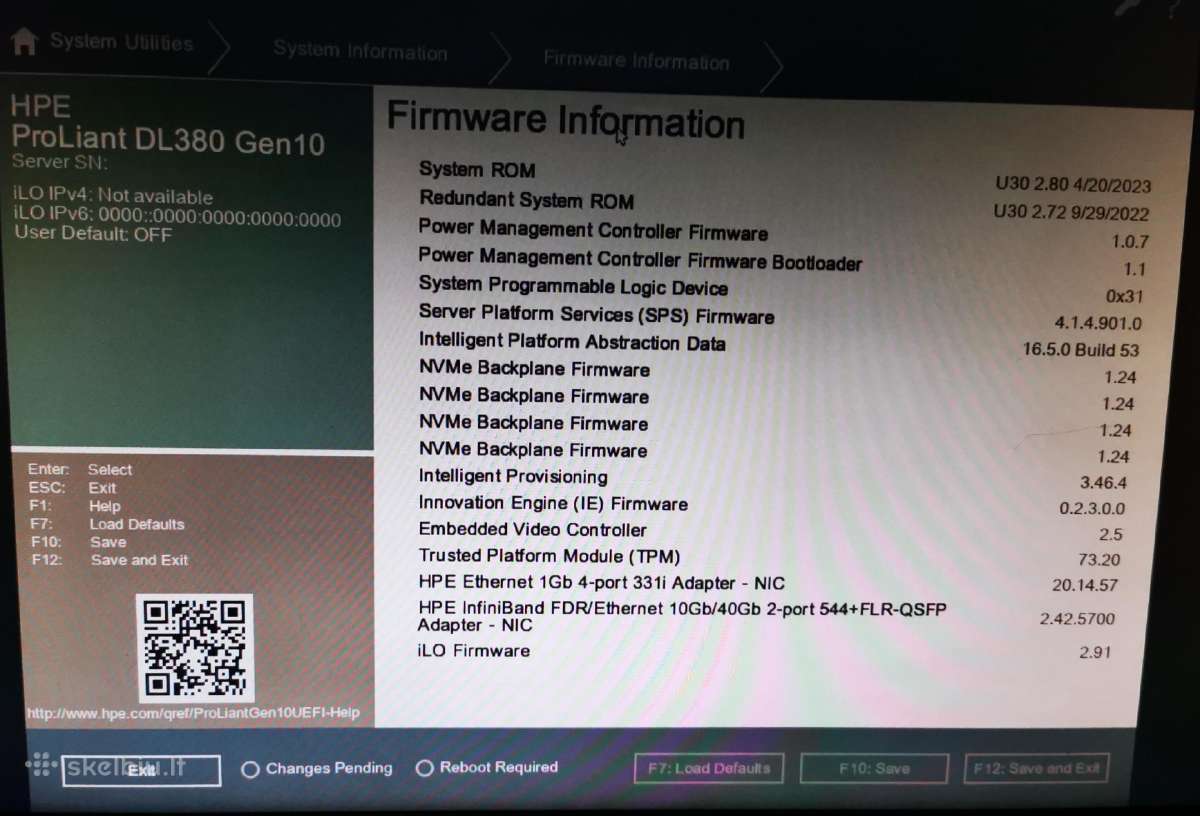Click the F7: Load Defaults key hint
This screenshot has width=1200, height=816.
[x=108, y=524]
